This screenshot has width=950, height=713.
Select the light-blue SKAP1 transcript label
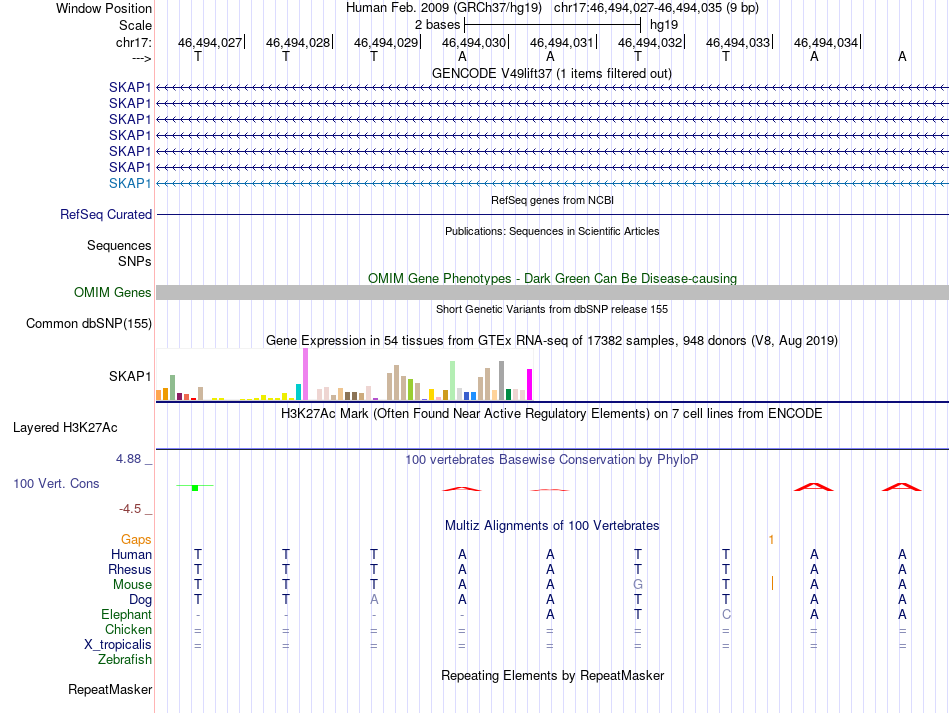130,183
